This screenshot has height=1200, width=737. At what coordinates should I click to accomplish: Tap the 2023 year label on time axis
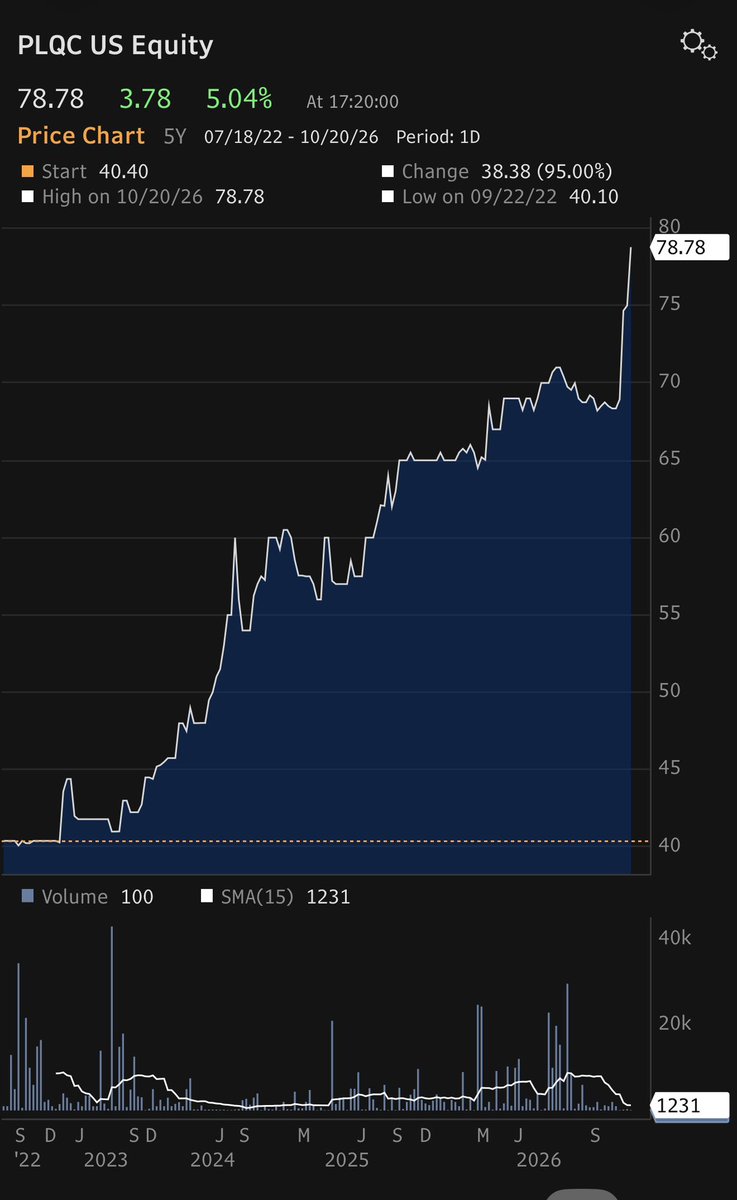coord(105,1160)
